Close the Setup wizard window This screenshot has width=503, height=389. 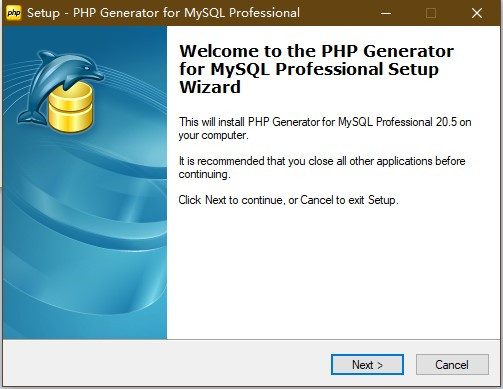pos(477,13)
